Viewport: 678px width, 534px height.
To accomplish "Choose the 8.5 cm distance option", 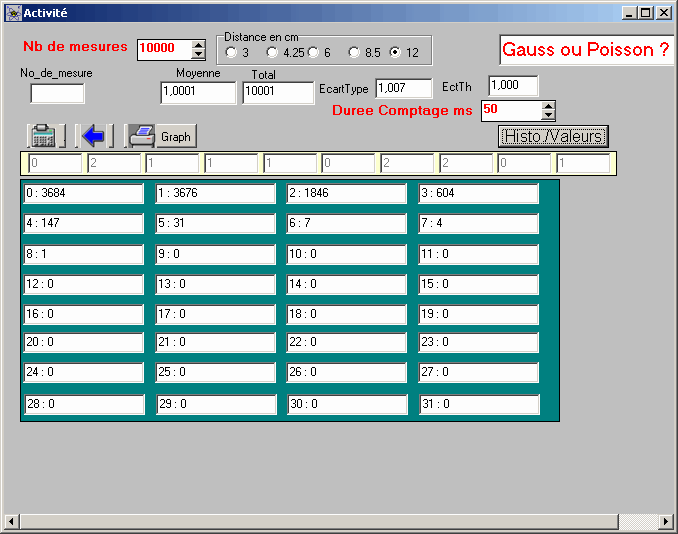I will pyautogui.click(x=354, y=52).
